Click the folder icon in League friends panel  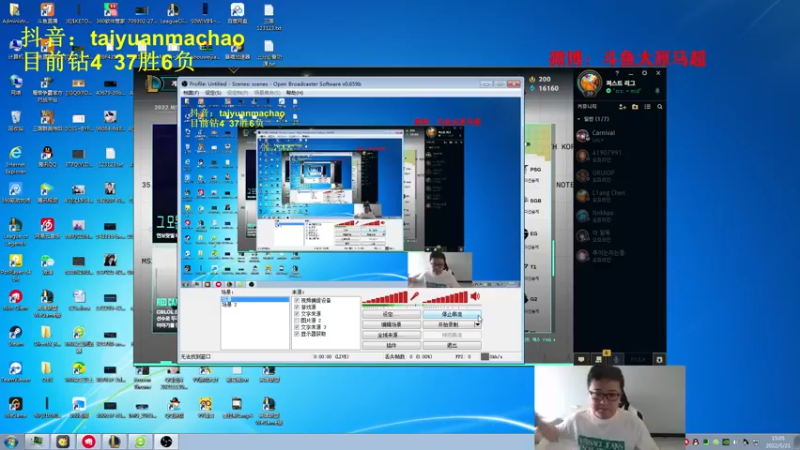click(635, 107)
